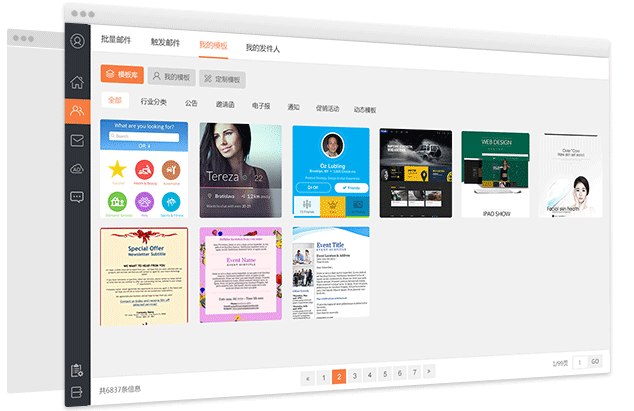Screen dimensions: 634x411
Task: Open the pink Event Name invitation template
Action: pos(241,275)
